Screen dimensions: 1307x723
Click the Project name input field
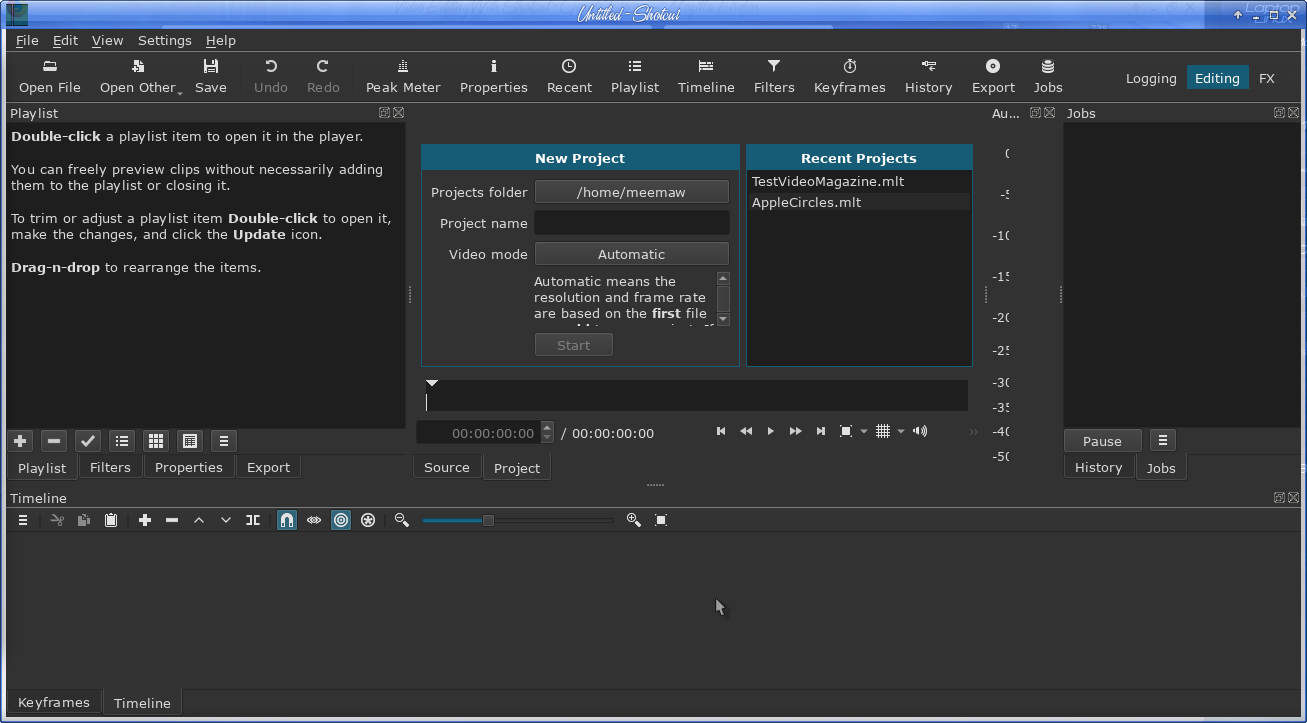click(x=631, y=223)
